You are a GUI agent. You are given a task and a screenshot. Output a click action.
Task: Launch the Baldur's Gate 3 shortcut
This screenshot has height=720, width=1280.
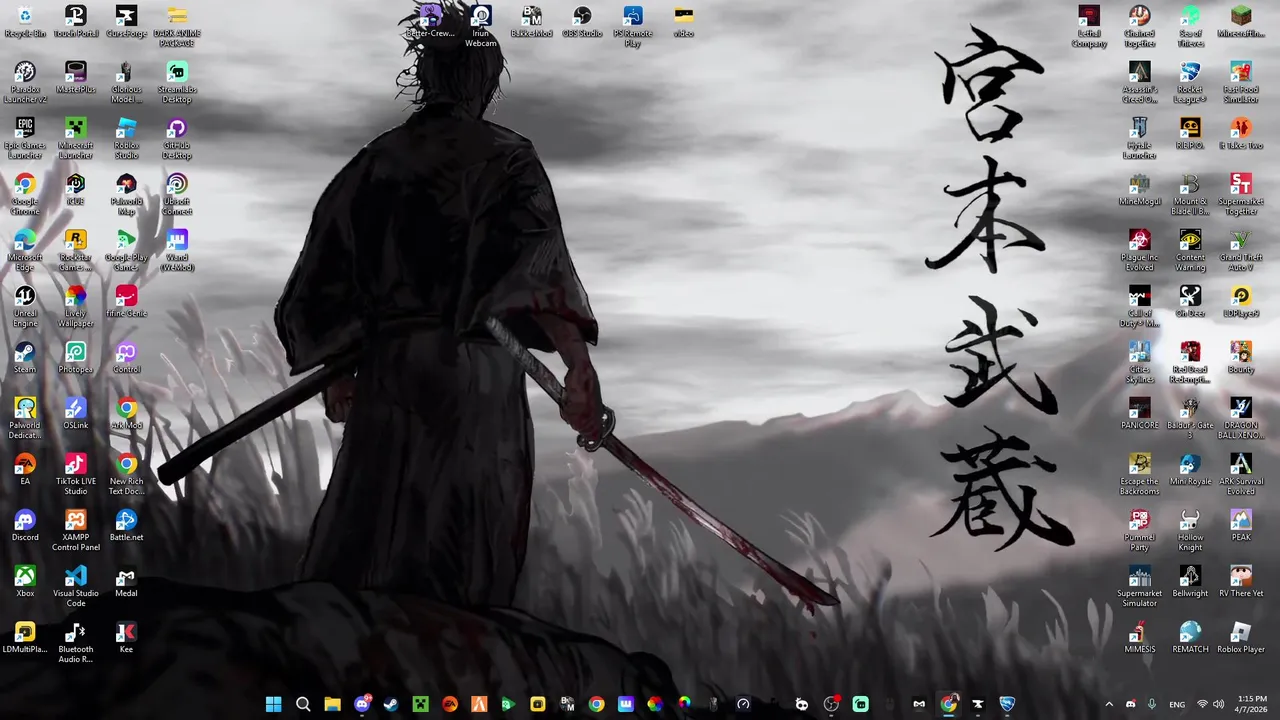(x=1190, y=419)
